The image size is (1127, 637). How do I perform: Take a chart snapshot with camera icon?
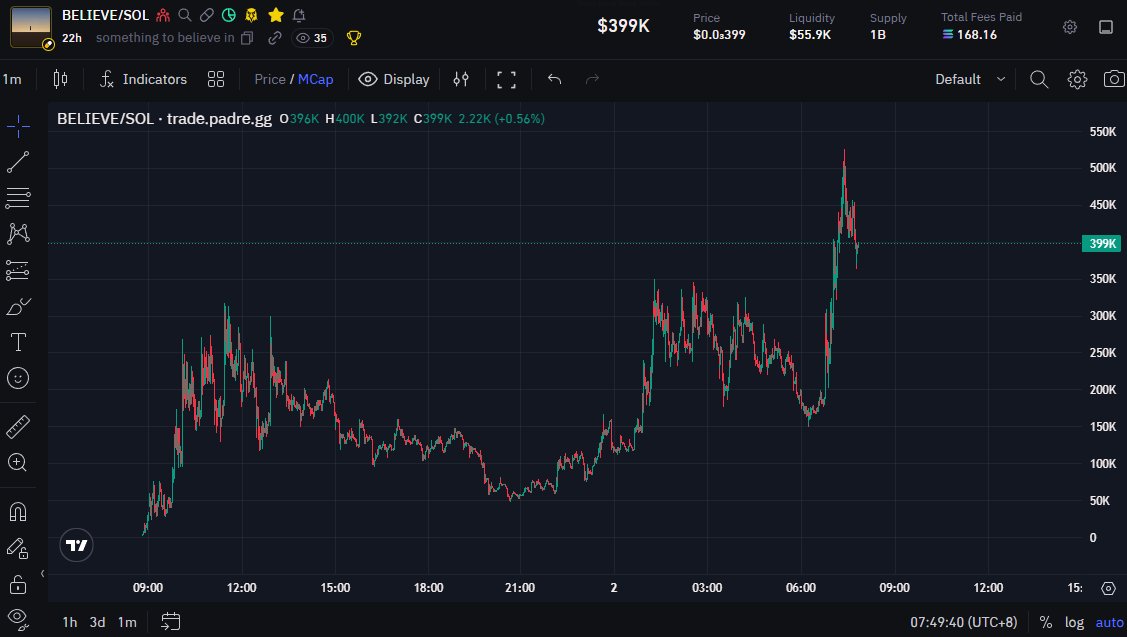(x=1114, y=79)
